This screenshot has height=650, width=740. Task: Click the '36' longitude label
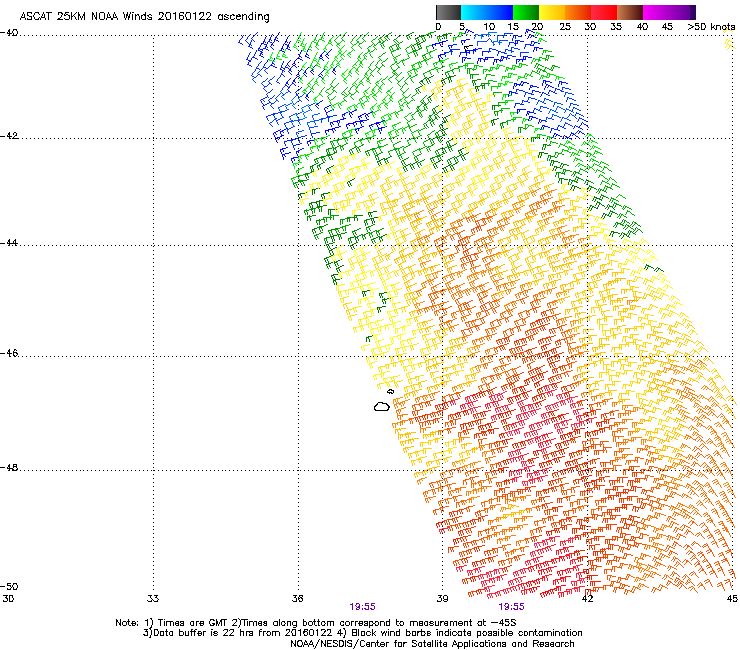[x=298, y=599]
